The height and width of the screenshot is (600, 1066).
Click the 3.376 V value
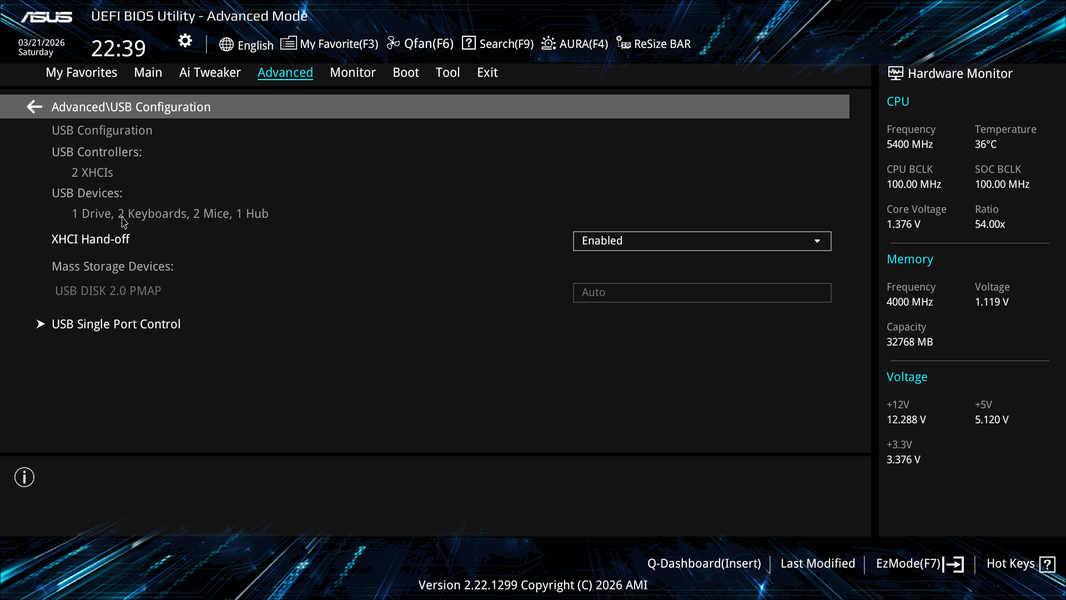coord(904,459)
